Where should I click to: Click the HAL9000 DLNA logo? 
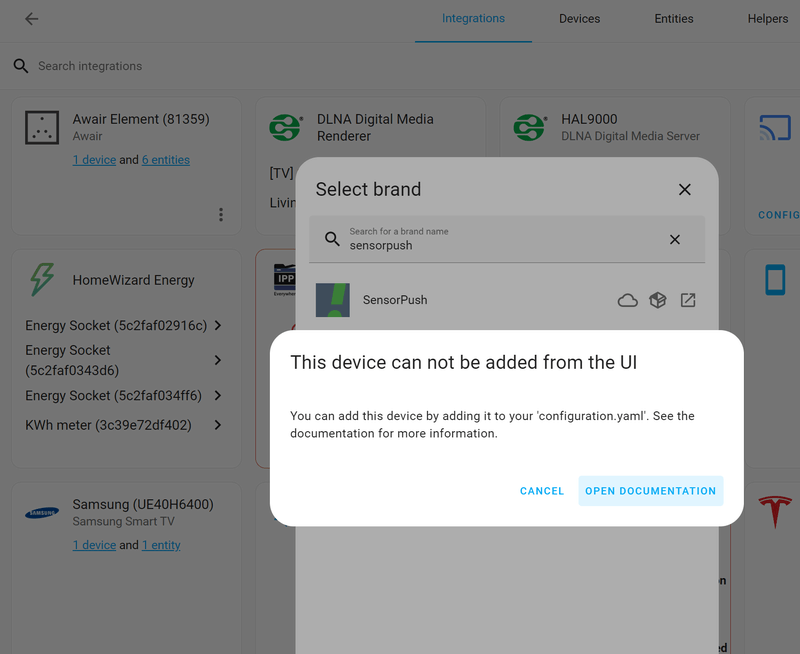click(531, 128)
